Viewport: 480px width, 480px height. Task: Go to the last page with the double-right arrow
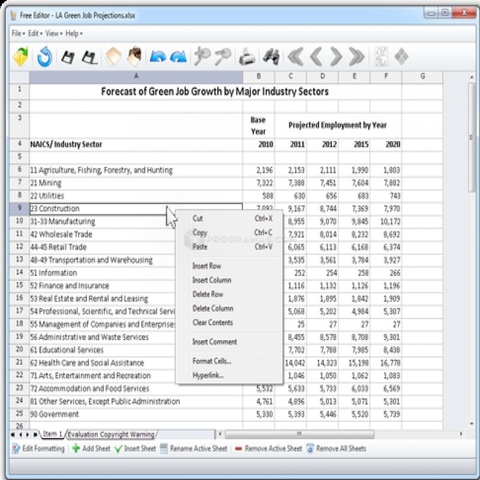[x=356, y=57]
